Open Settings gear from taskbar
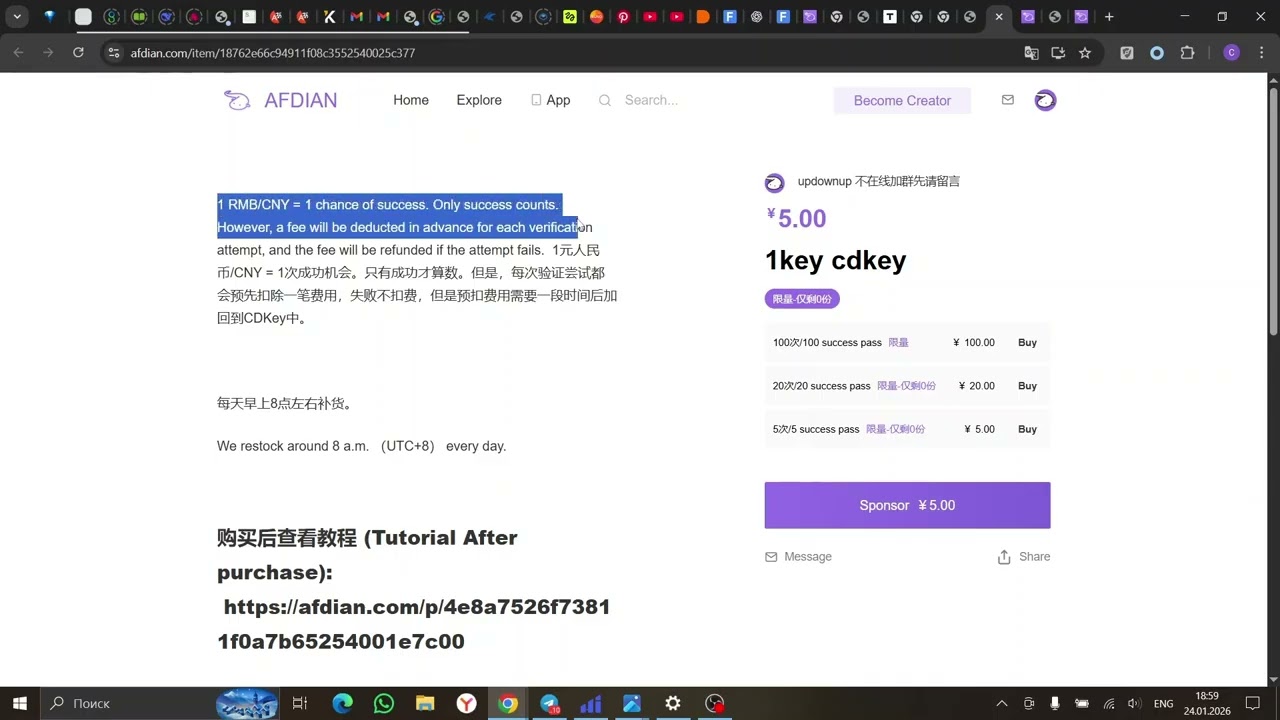Screen dimensions: 1280x720 coord(673,704)
